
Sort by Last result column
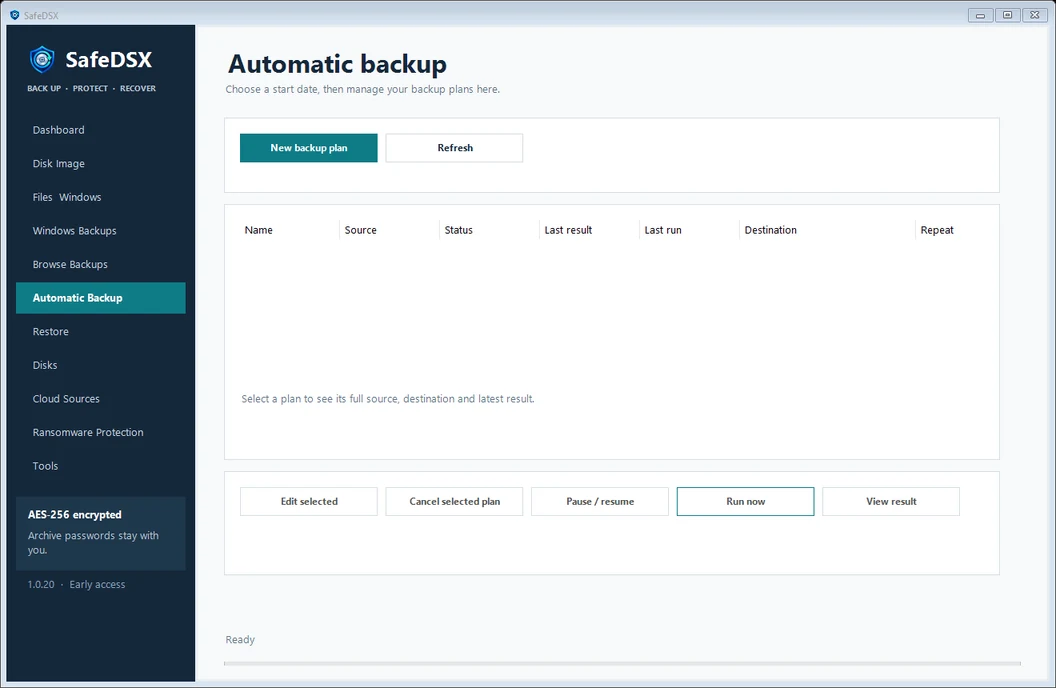pos(589,230)
